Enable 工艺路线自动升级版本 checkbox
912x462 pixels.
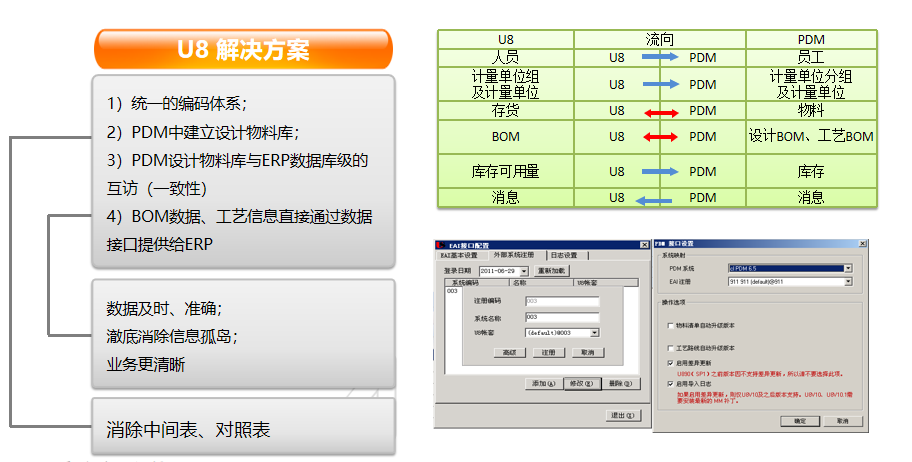[671, 348]
